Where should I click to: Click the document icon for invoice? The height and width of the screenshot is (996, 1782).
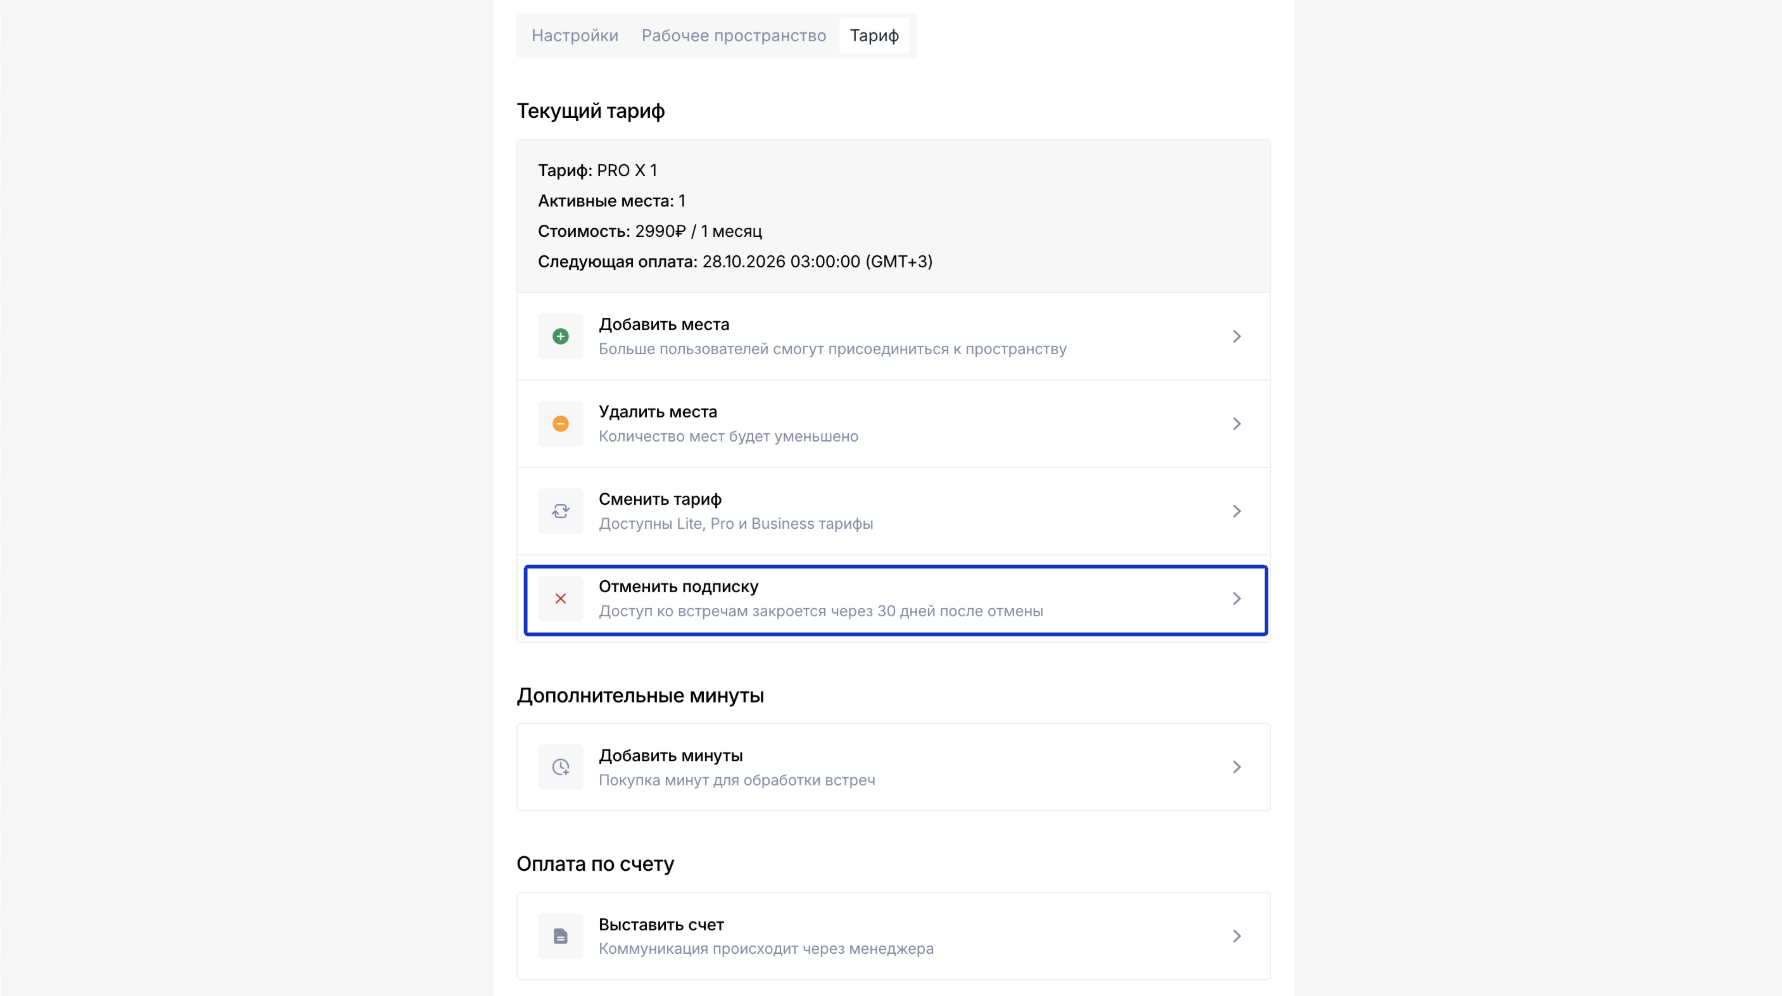pos(560,936)
